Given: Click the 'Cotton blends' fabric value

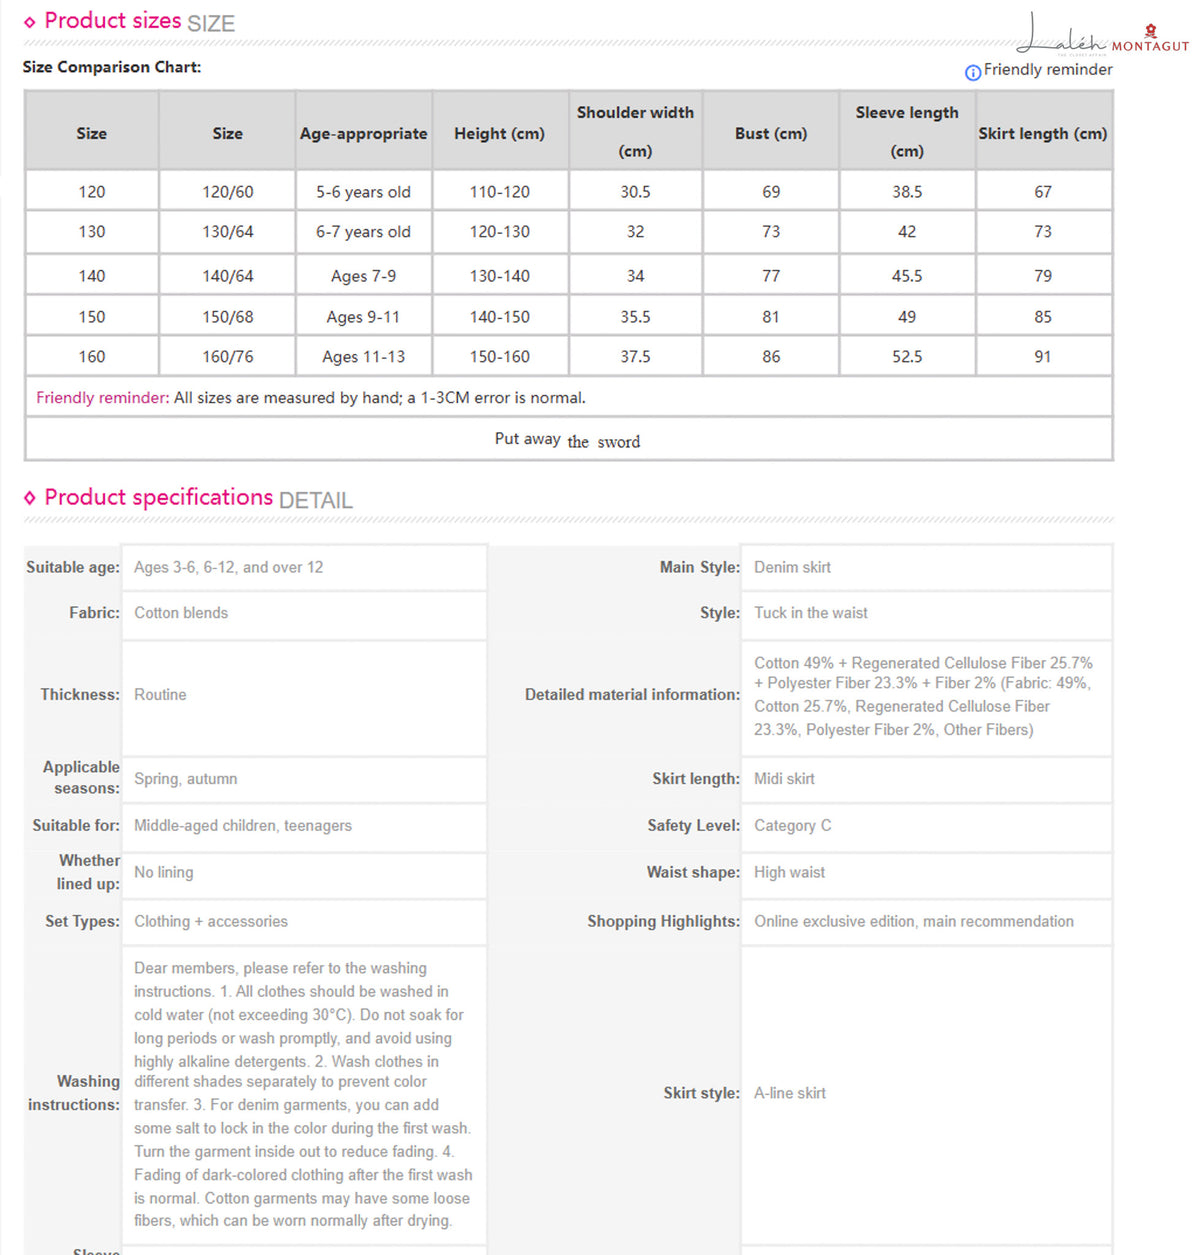Looking at the screenshot, I should click(x=181, y=613).
